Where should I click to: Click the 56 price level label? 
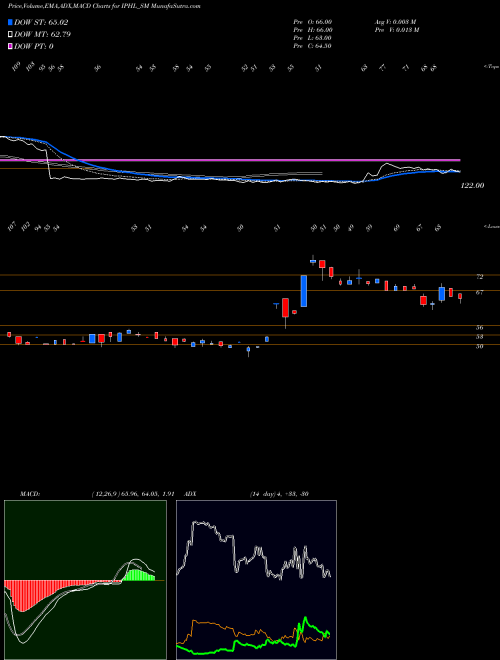(x=479, y=327)
